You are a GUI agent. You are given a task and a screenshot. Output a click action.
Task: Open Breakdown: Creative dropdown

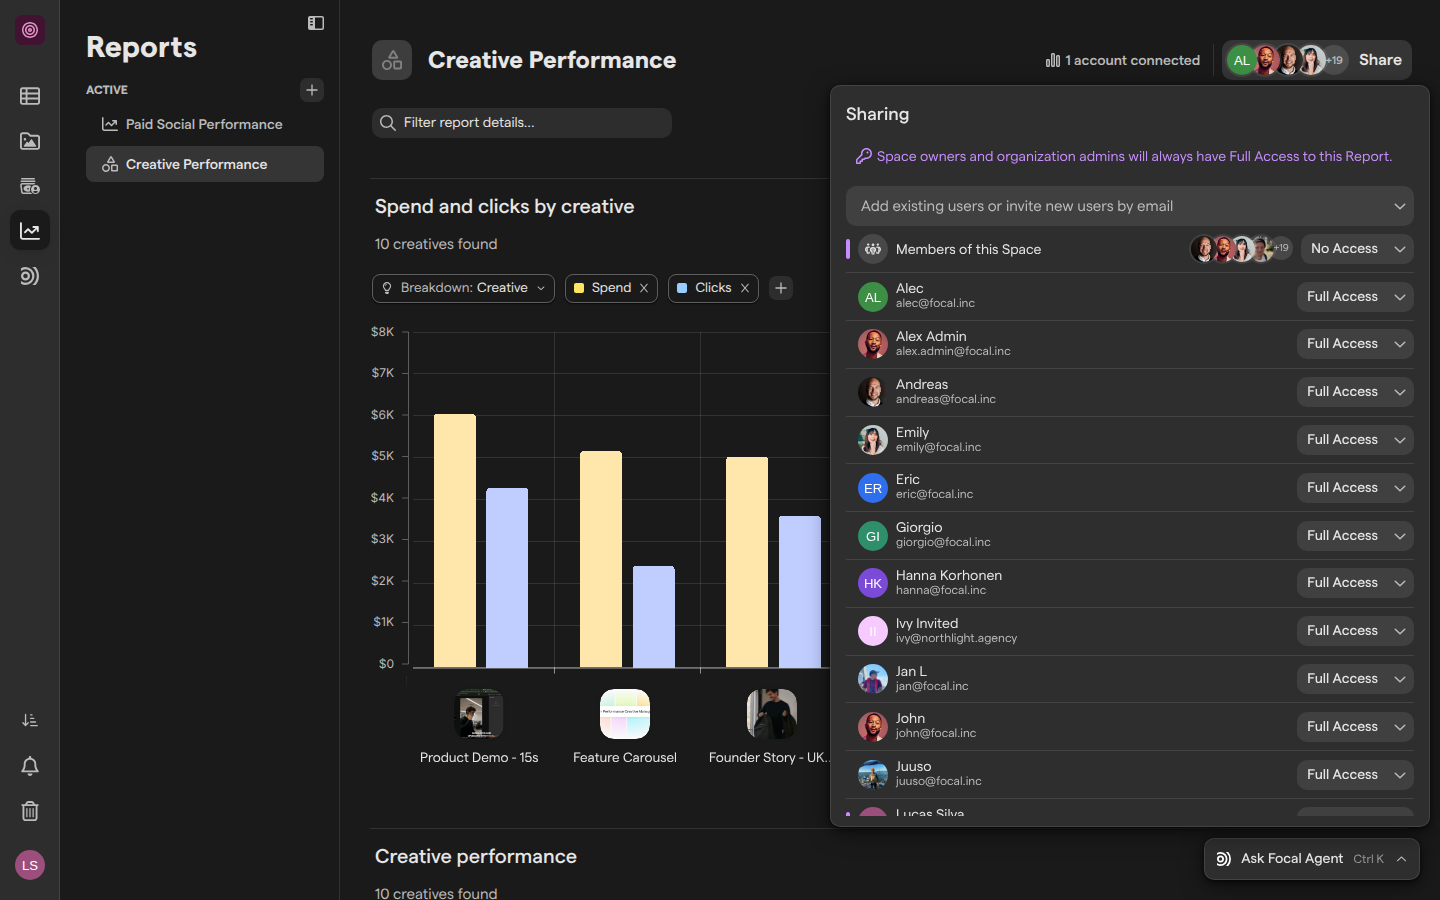coord(463,288)
